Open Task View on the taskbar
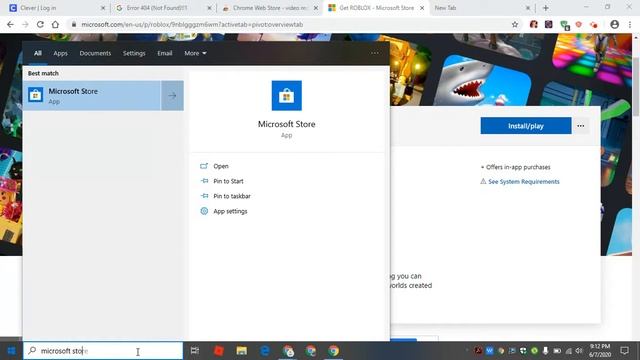This screenshot has width=640, height=360. pyautogui.click(x=195, y=351)
